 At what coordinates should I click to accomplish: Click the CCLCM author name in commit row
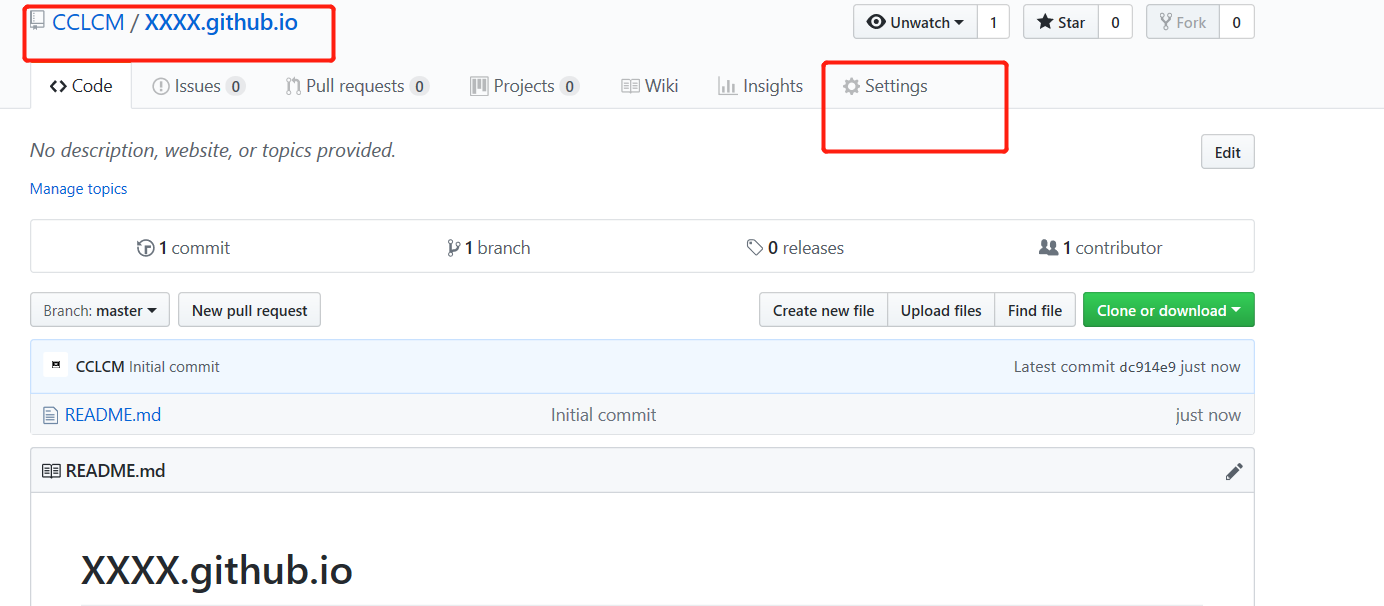pyautogui.click(x=100, y=367)
